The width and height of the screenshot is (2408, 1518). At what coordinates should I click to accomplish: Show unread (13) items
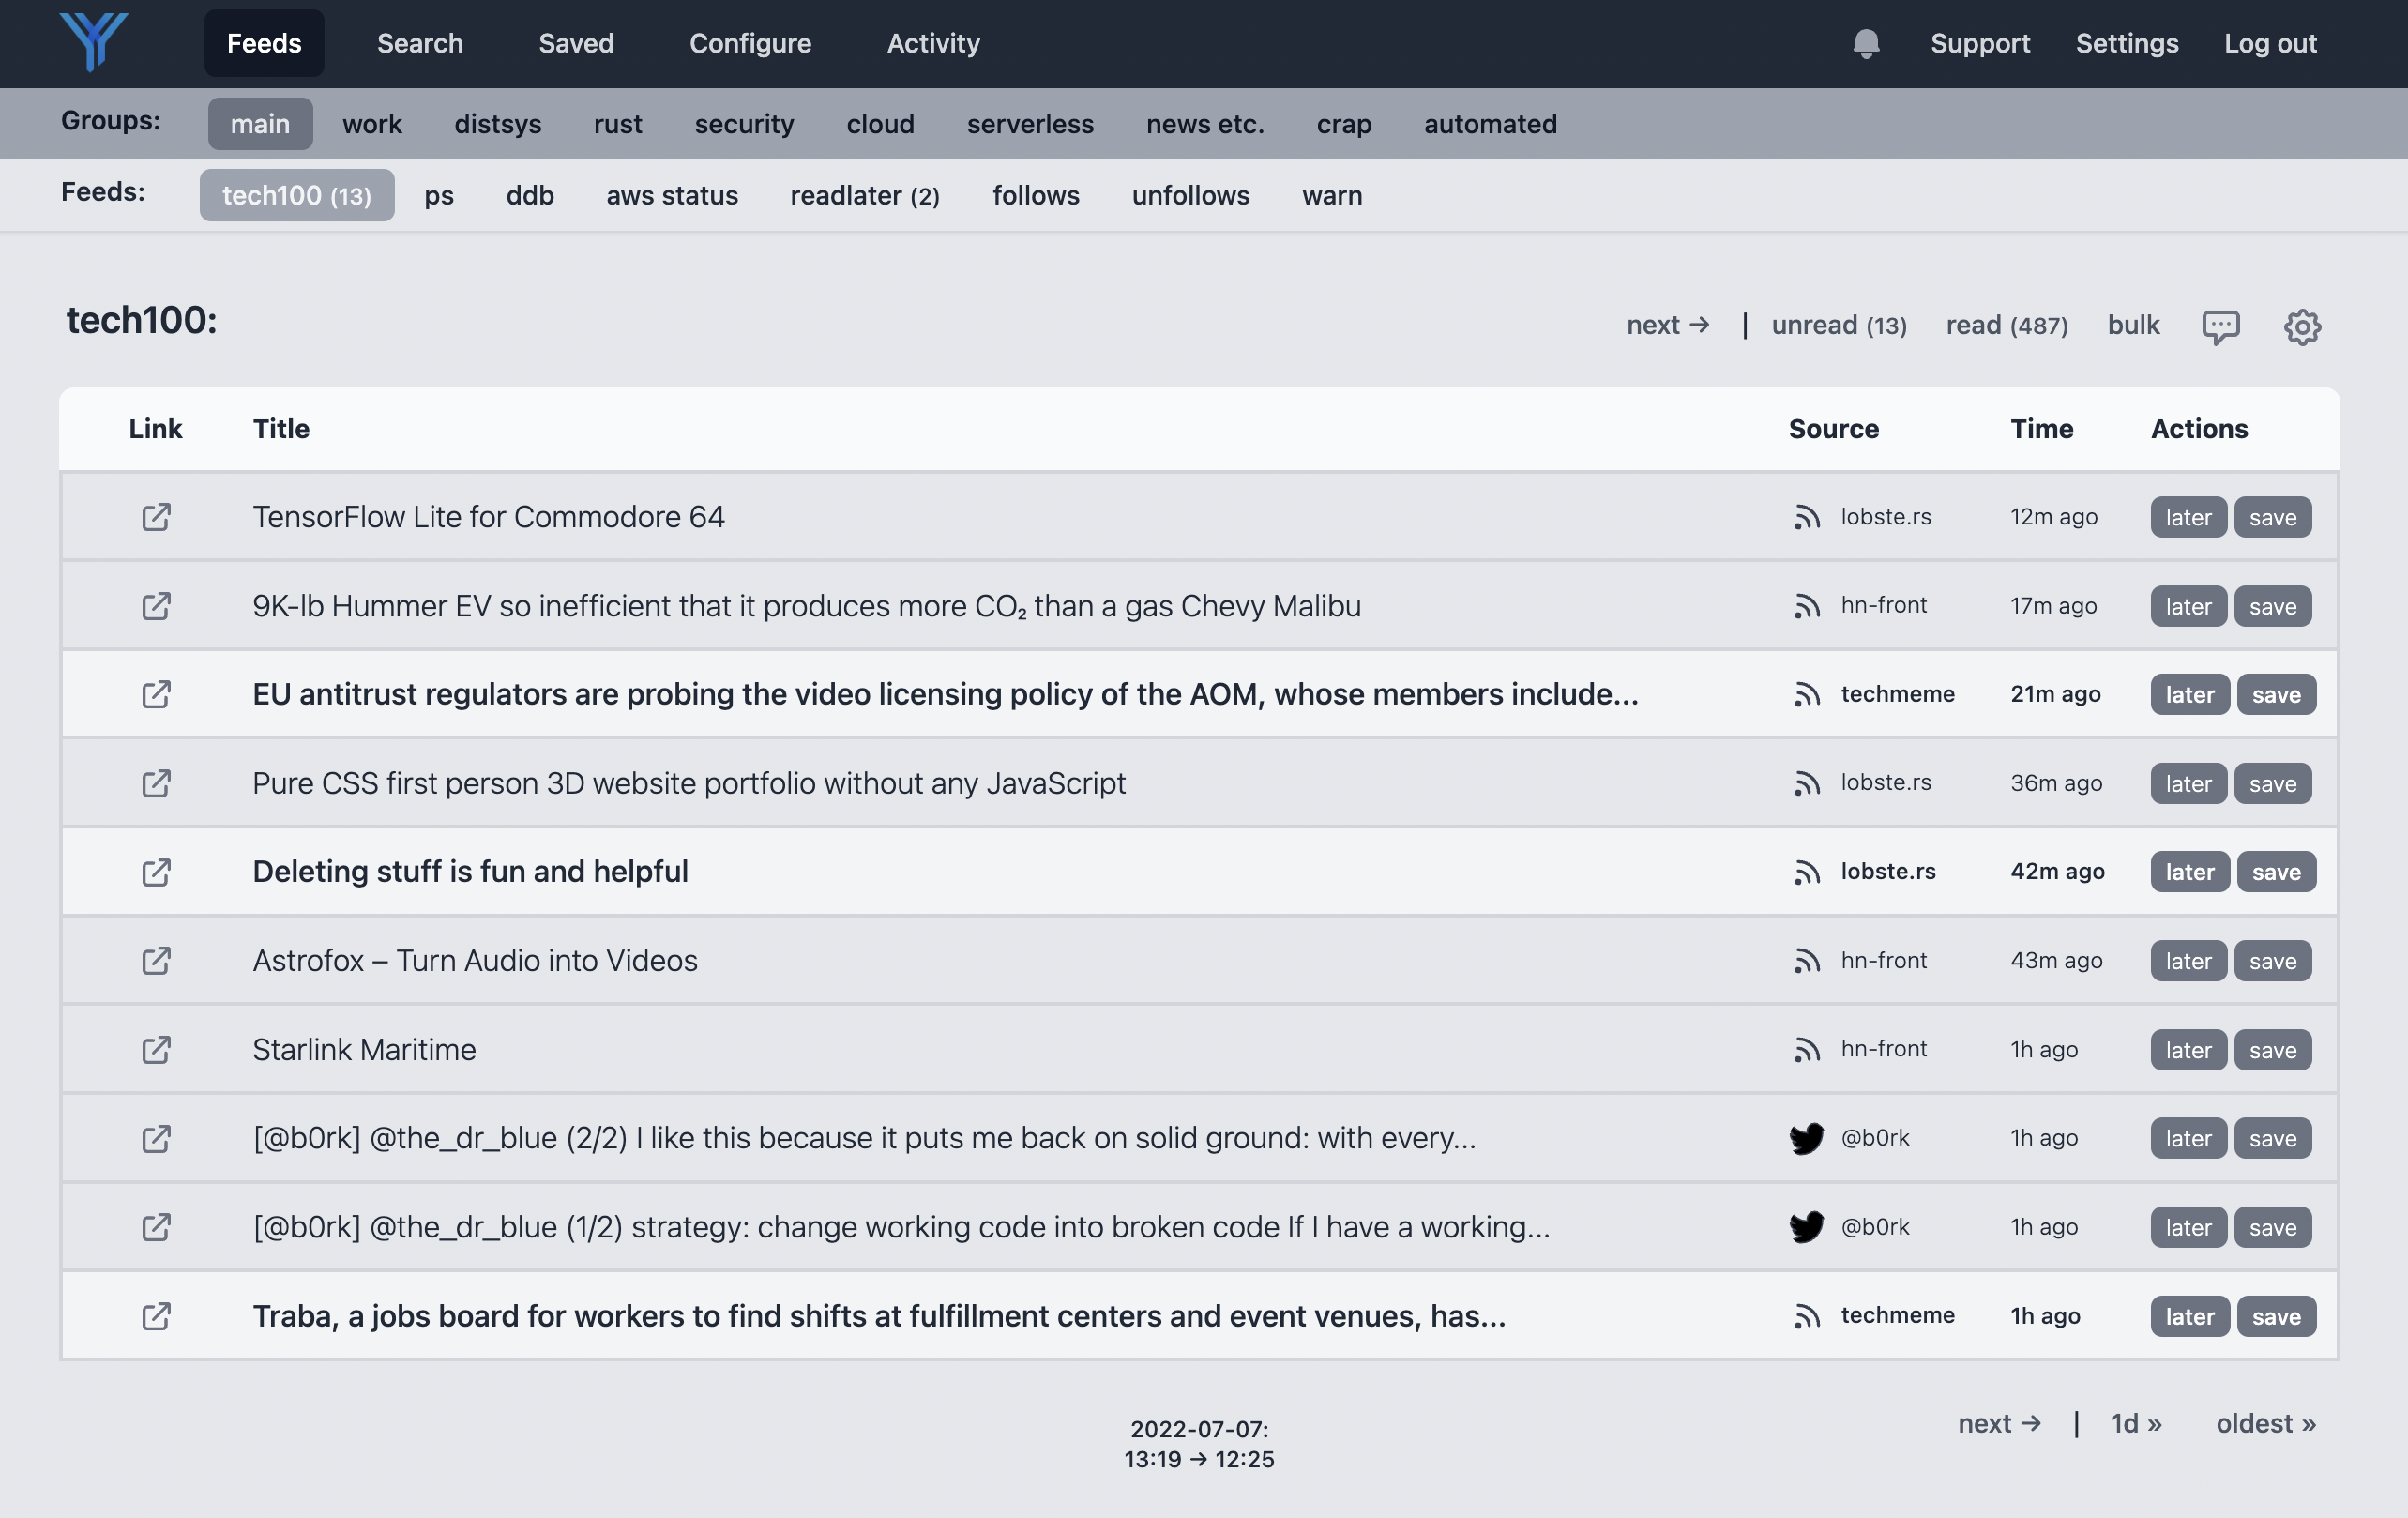[1839, 325]
